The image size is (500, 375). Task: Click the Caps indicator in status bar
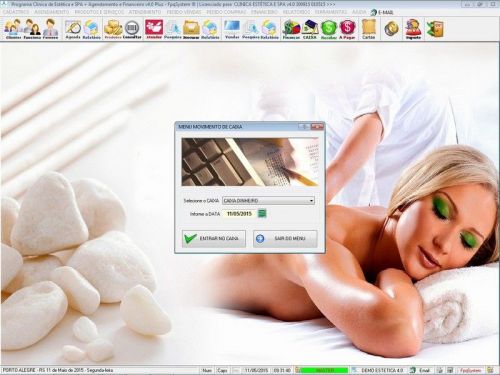tap(222, 370)
